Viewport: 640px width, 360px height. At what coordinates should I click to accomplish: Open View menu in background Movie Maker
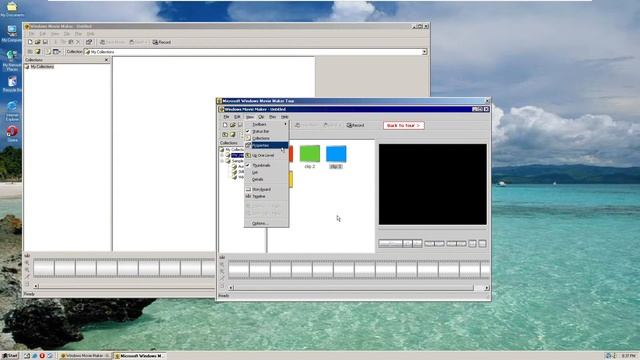click(55, 33)
